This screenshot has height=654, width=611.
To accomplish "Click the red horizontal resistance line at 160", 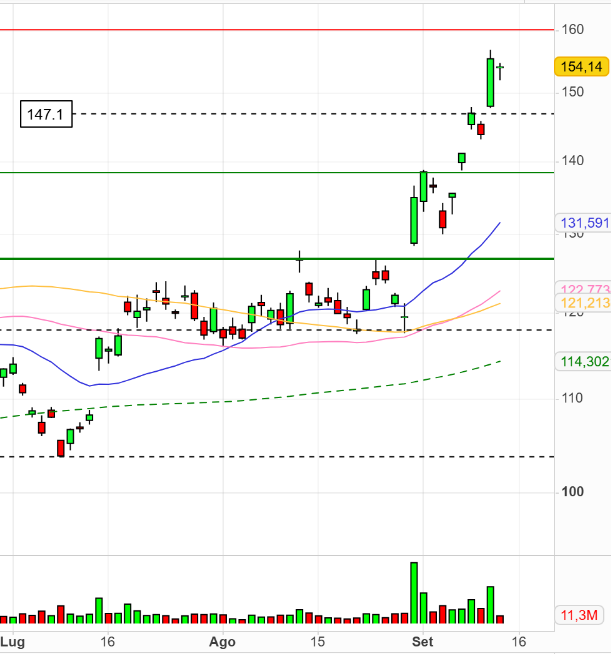I will 277,30.
